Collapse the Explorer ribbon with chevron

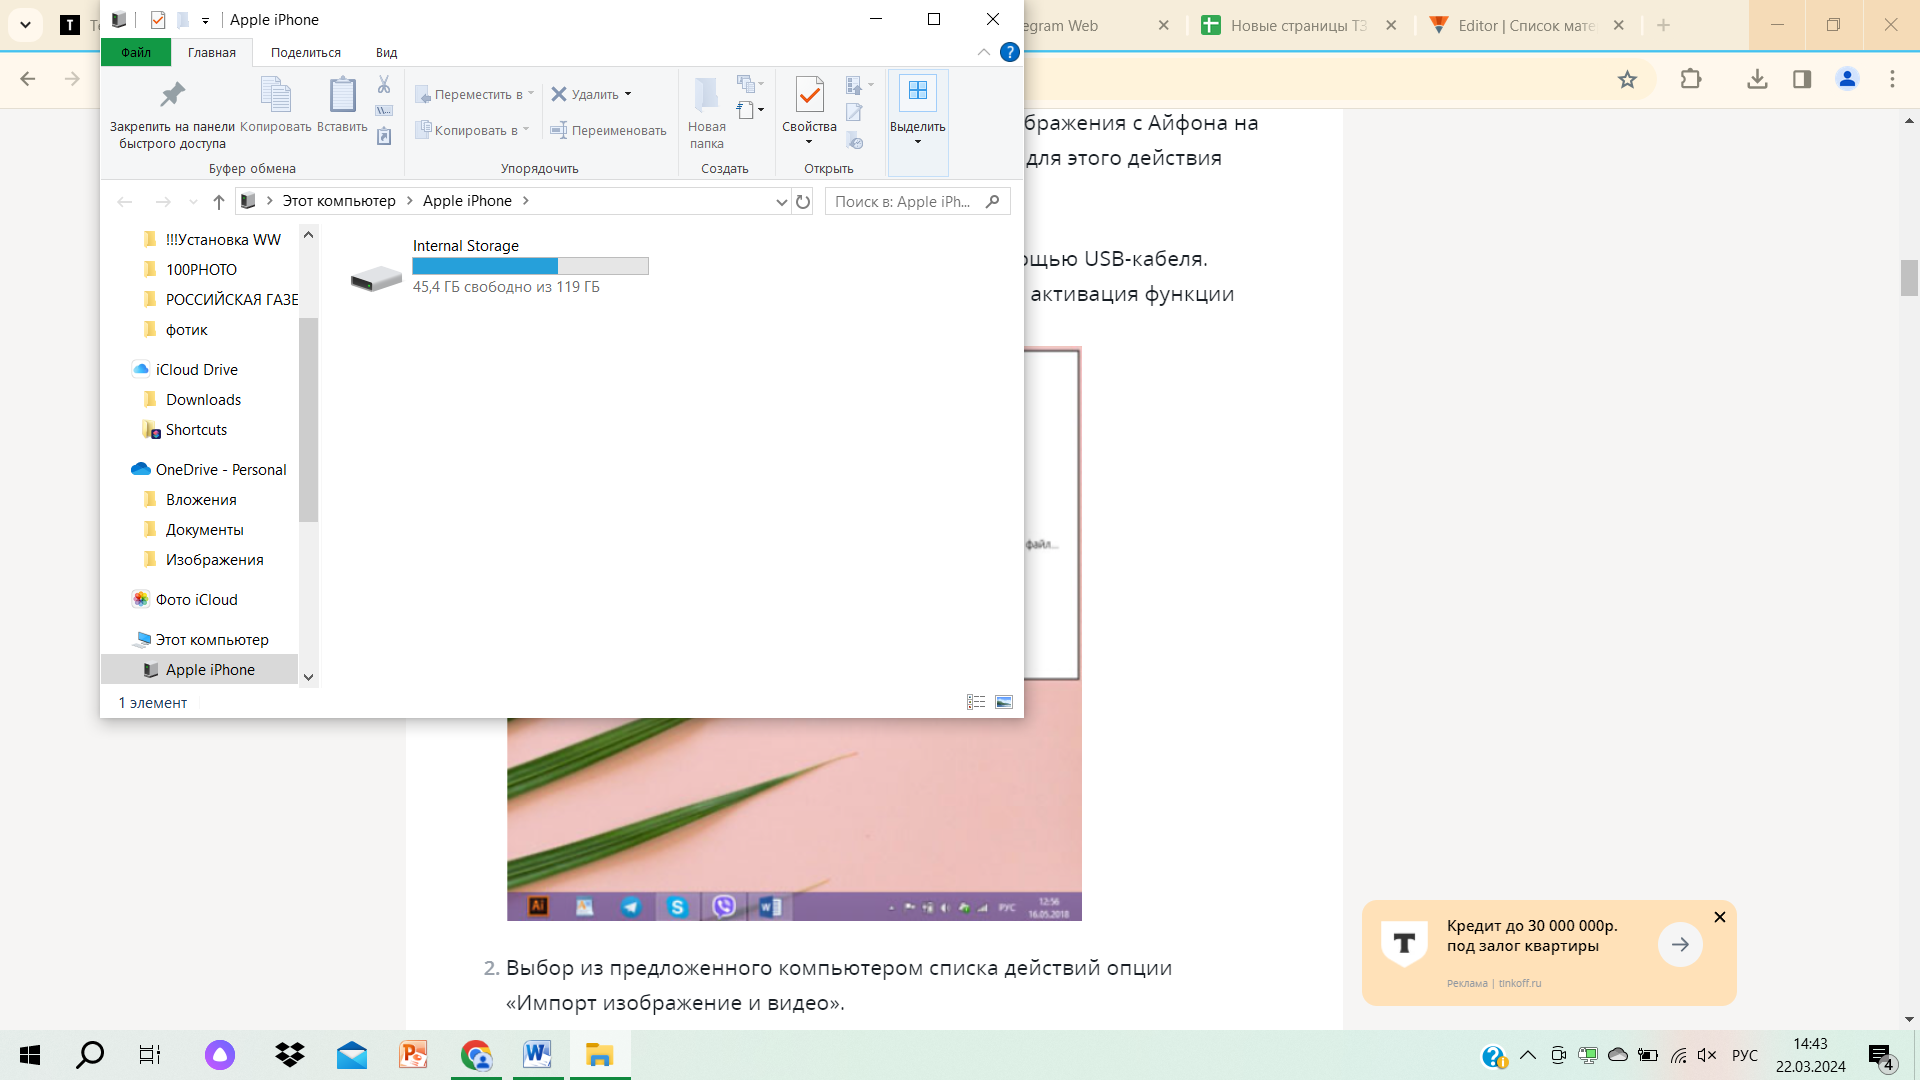[984, 52]
